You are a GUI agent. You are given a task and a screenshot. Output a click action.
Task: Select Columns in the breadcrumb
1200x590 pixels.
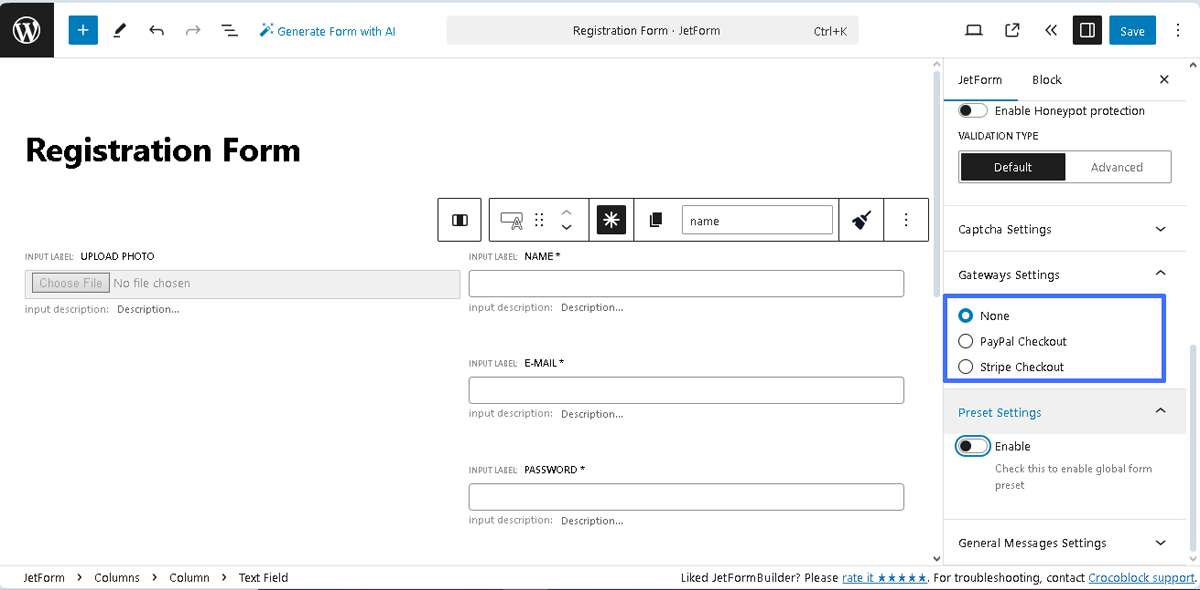point(117,578)
